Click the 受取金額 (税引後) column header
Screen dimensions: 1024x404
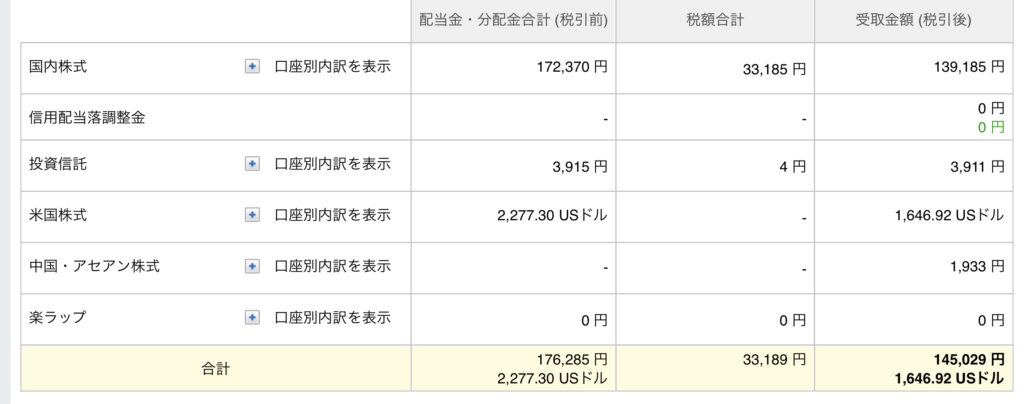913,21
